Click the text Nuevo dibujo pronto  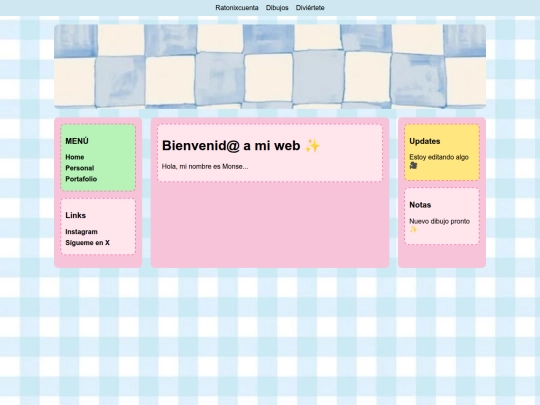[x=439, y=221]
